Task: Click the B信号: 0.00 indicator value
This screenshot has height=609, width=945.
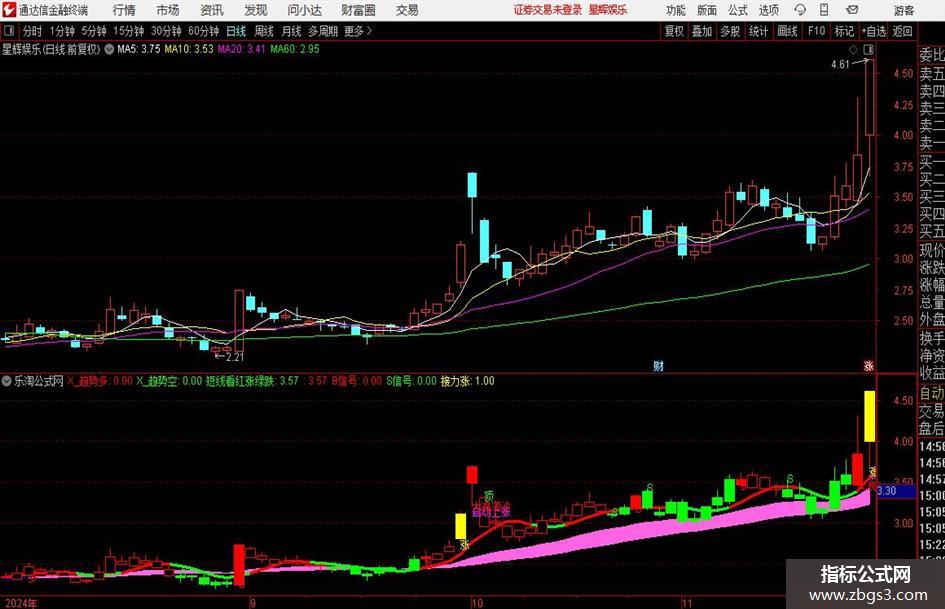Action: 357,381
